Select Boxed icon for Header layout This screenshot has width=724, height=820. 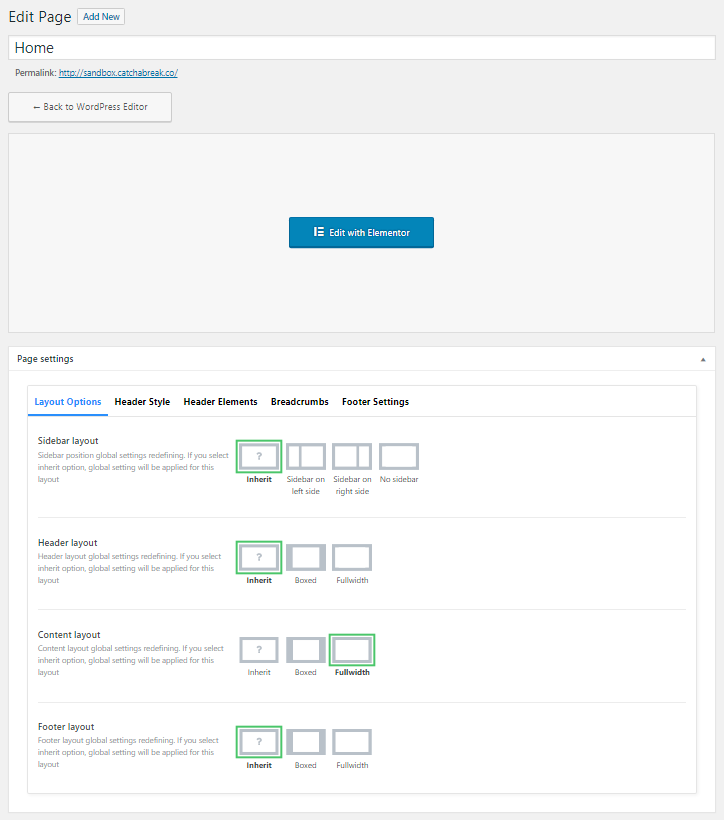coord(306,557)
